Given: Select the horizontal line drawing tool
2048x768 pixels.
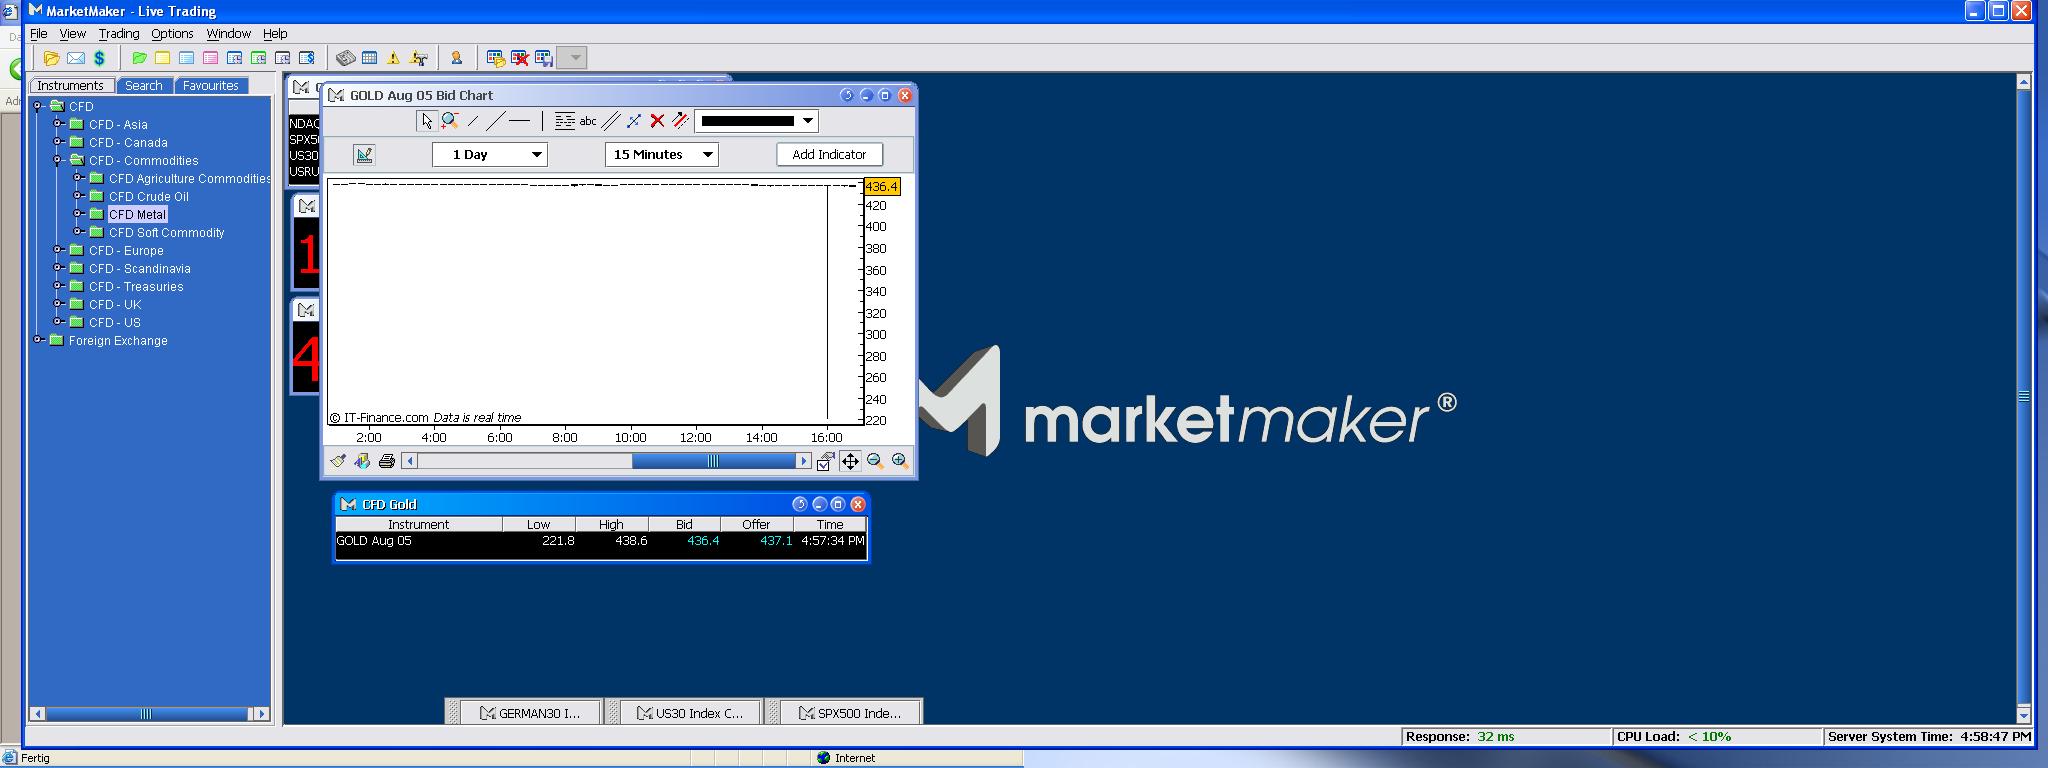Looking at the screenshot, I should click(x=519, y=121).
